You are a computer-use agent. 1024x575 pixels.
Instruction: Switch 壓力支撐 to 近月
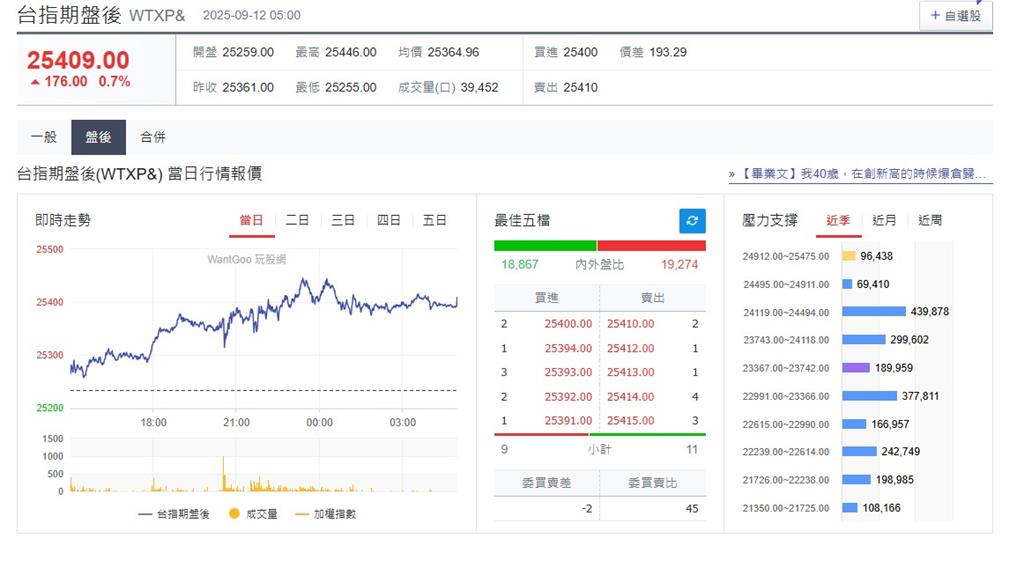tap(884, 221)
